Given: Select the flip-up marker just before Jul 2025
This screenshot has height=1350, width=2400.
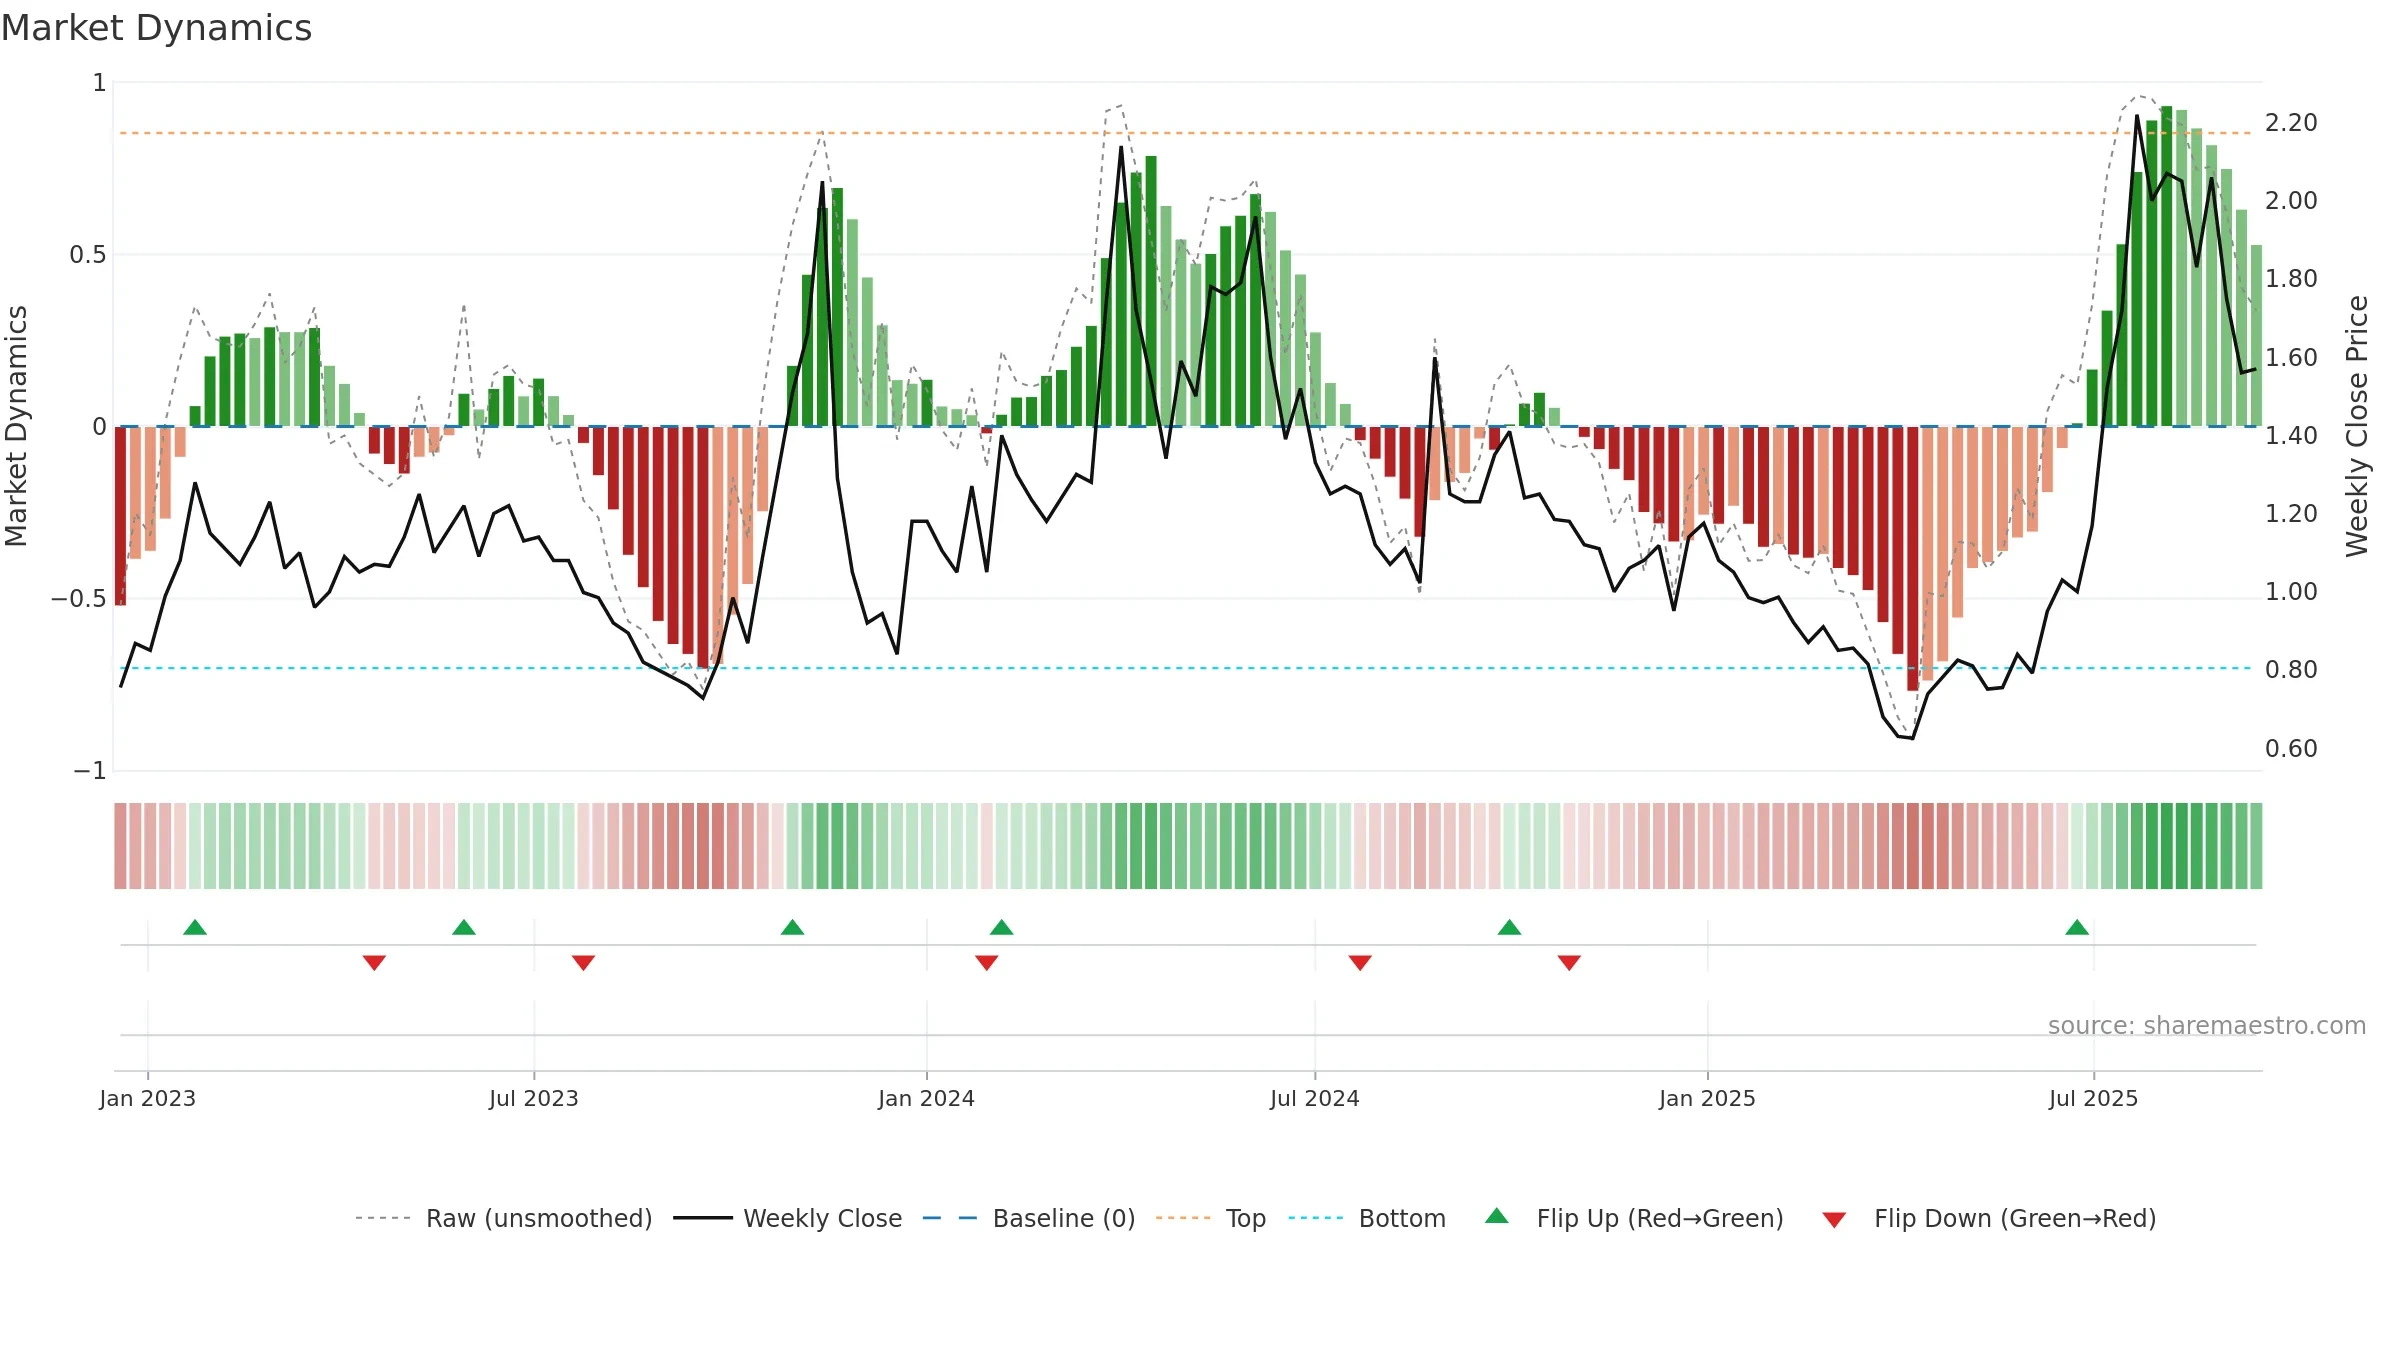Looking at the screenshot, I should 2077,927.
